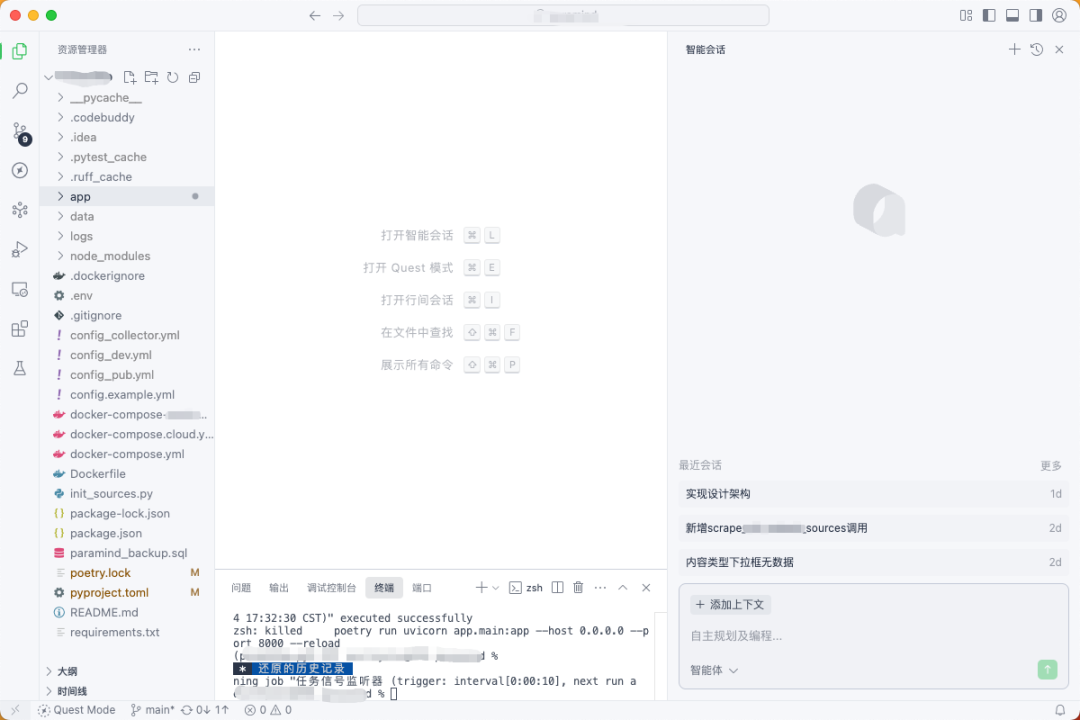
Task: Switch to the 端口 tab
Action: click(422, 587)
